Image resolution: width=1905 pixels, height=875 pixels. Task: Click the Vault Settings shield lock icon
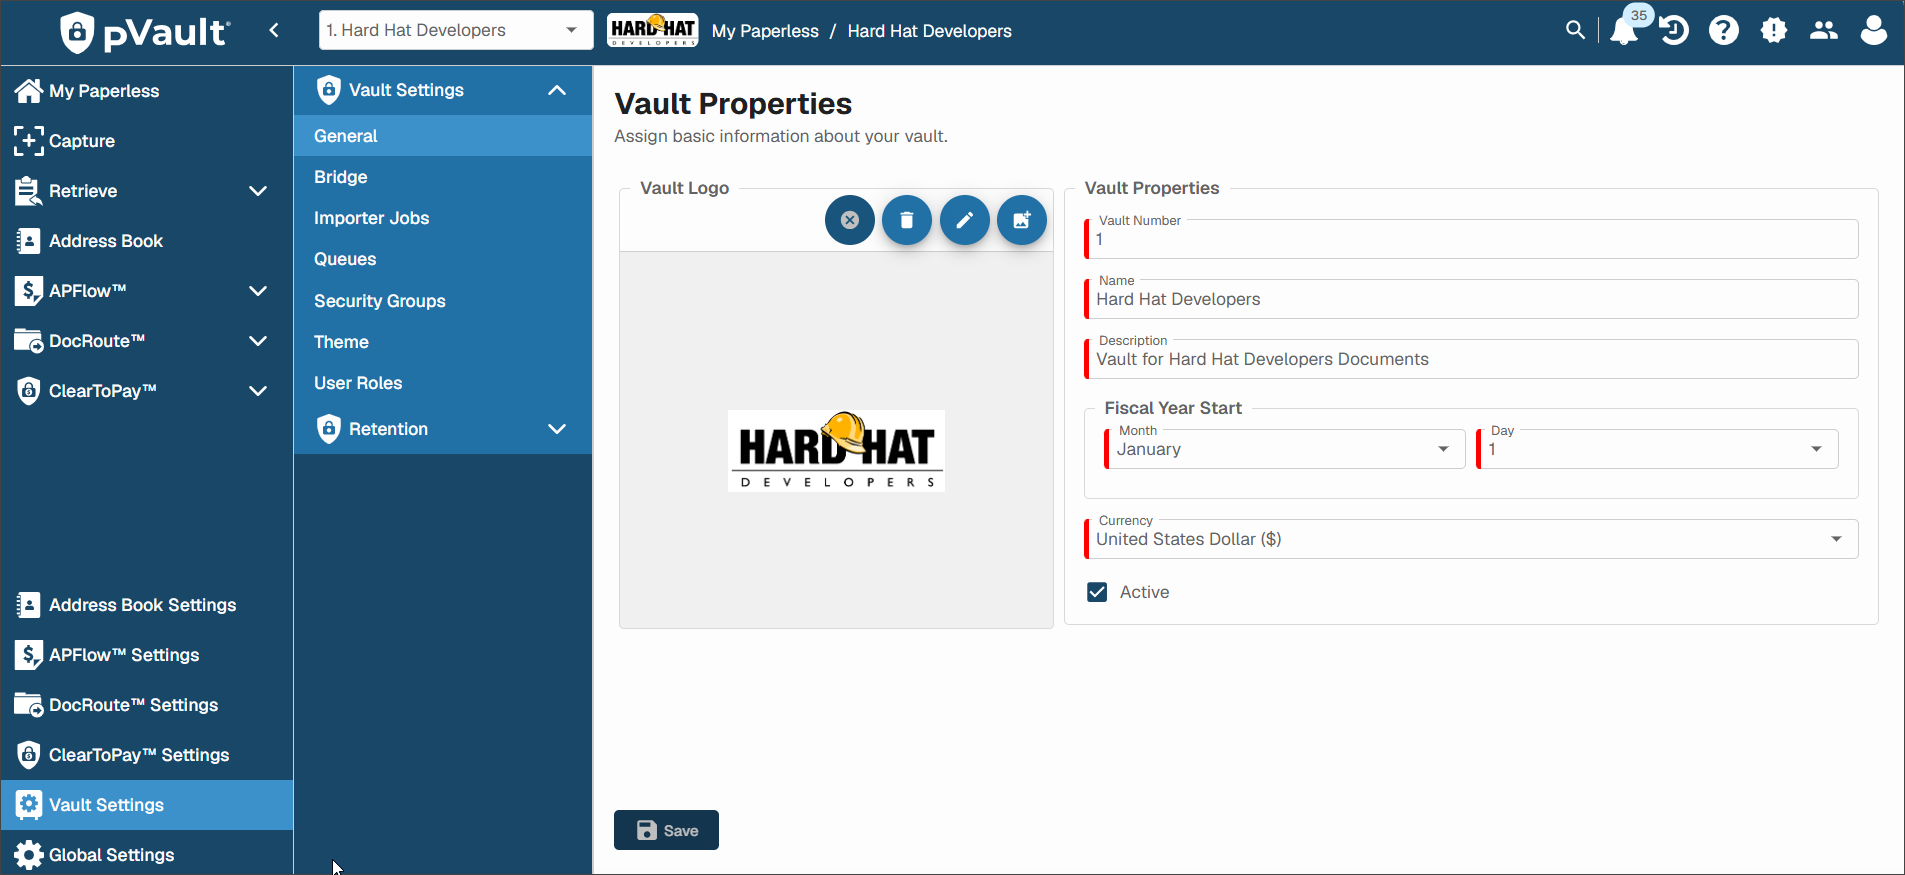click(329, 90)
